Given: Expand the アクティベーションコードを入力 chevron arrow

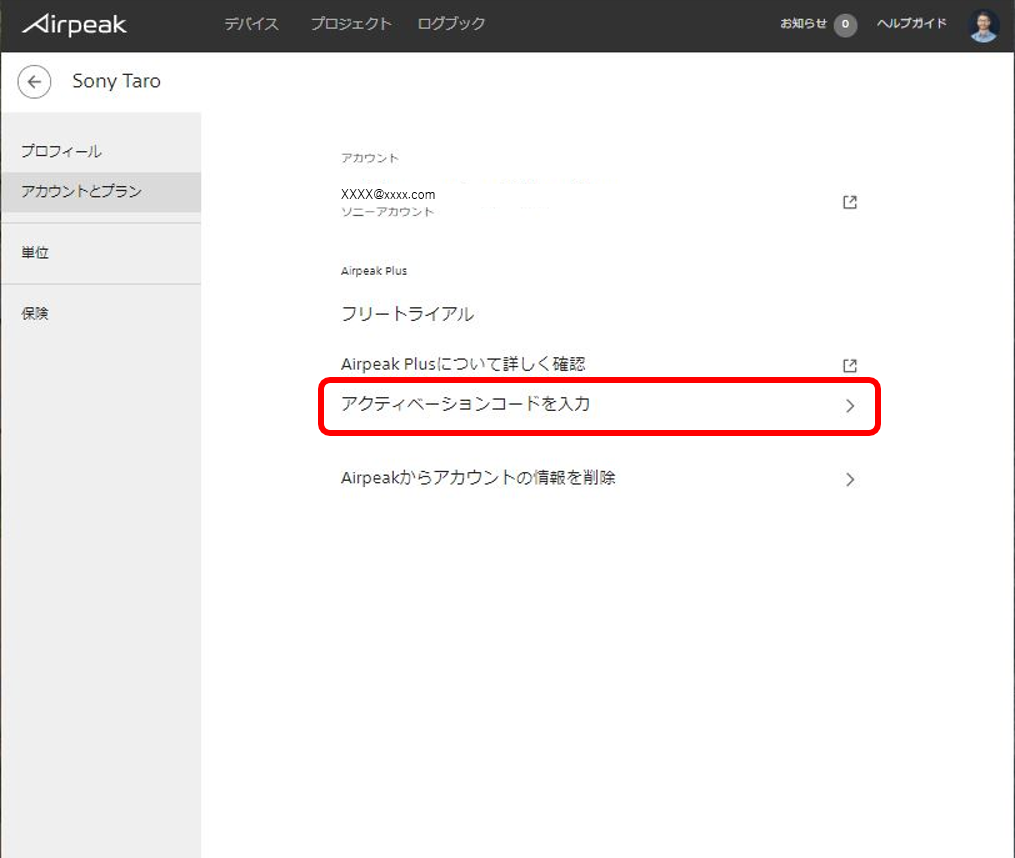Looking at the screenshot, I should [850, 406].
